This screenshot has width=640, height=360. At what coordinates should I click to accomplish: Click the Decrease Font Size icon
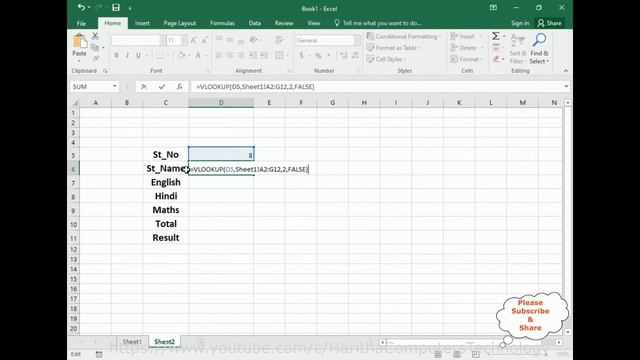[204, 40]
